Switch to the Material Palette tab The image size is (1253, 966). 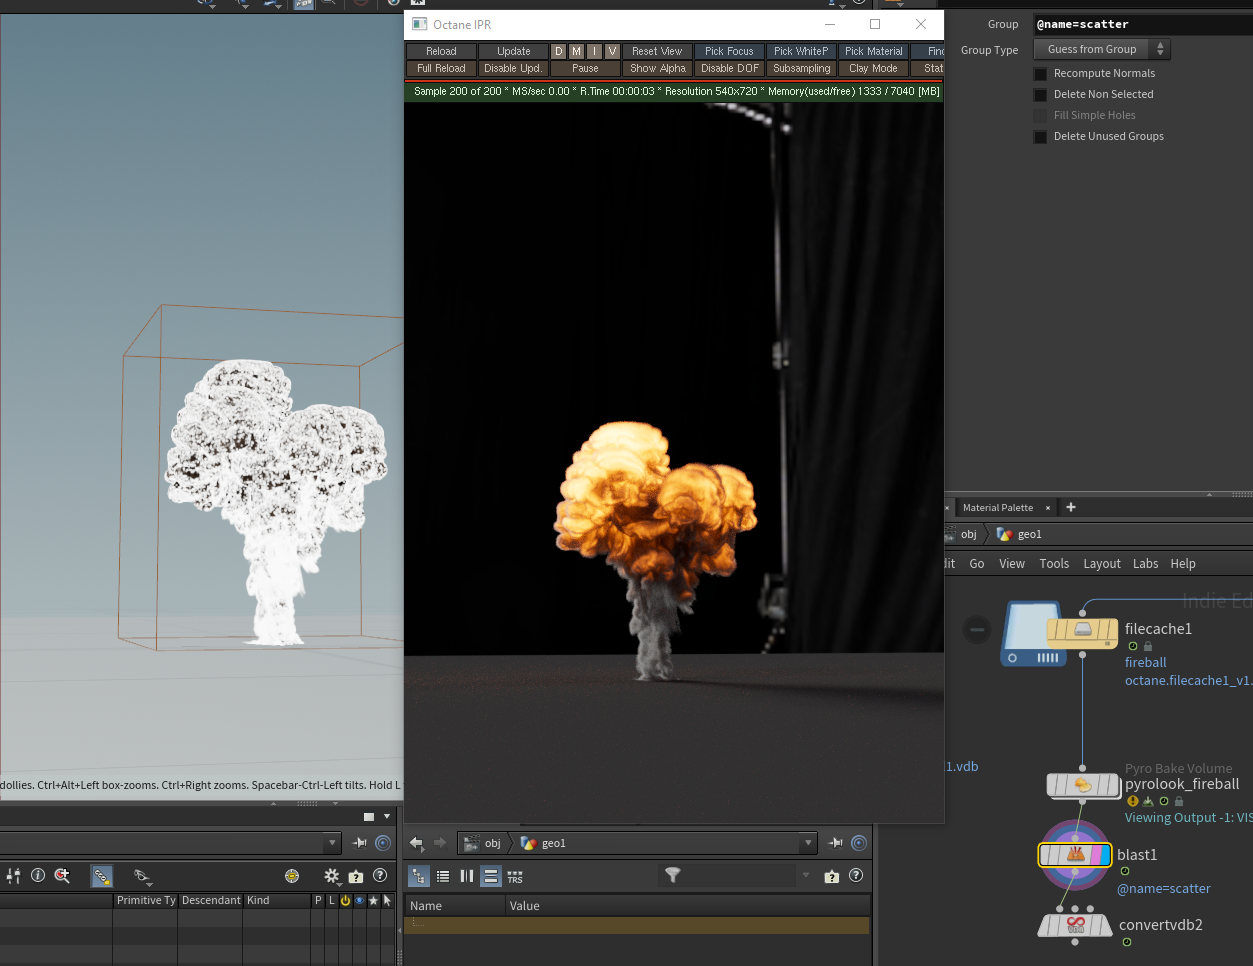pos(997,508)
